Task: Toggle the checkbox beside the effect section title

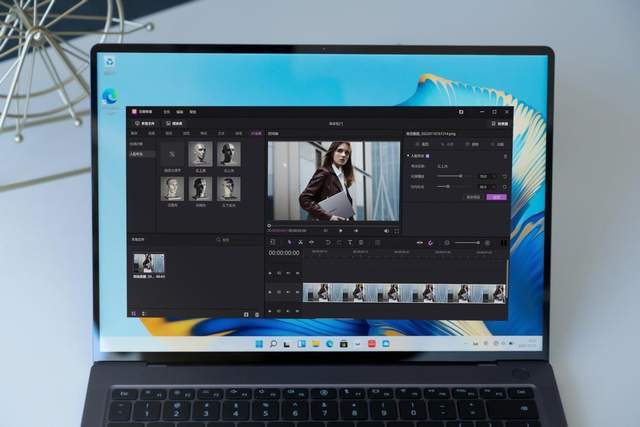Action: pyautogui.click(x=427, y=156)
